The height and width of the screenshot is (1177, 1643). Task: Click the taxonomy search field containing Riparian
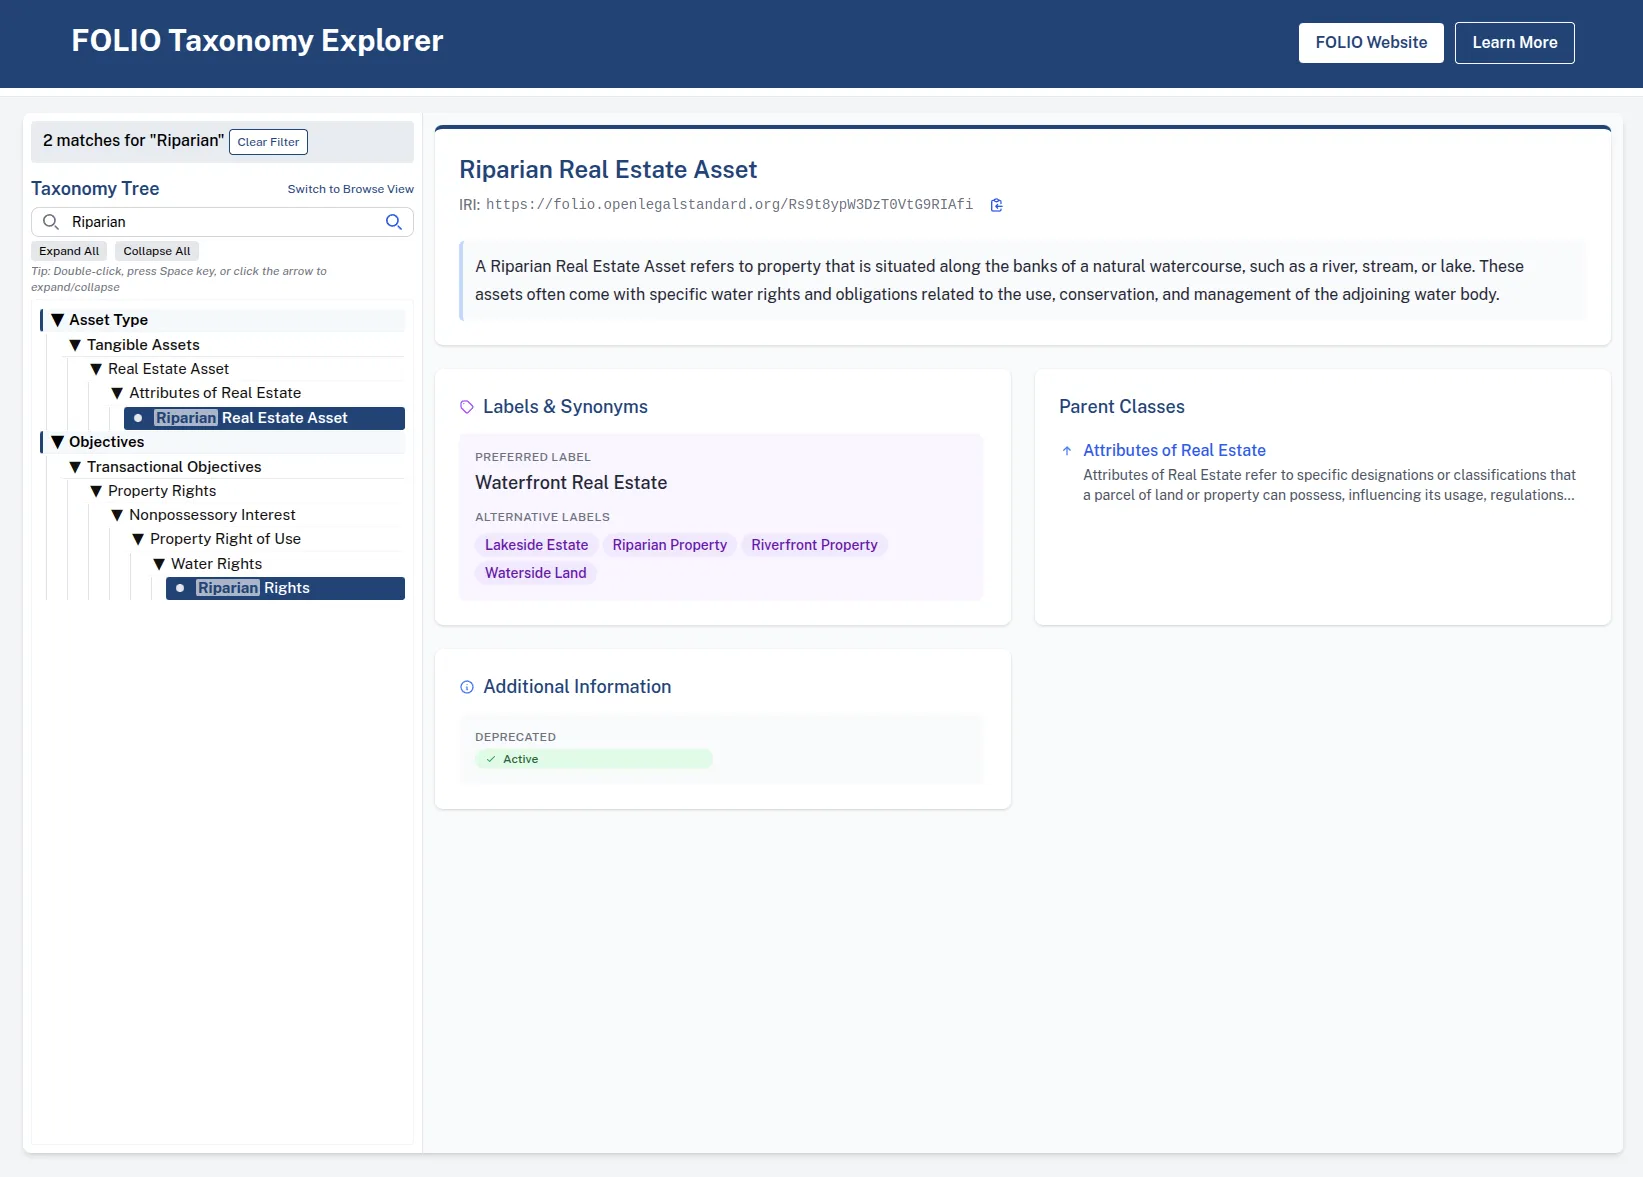click(220, 222)
